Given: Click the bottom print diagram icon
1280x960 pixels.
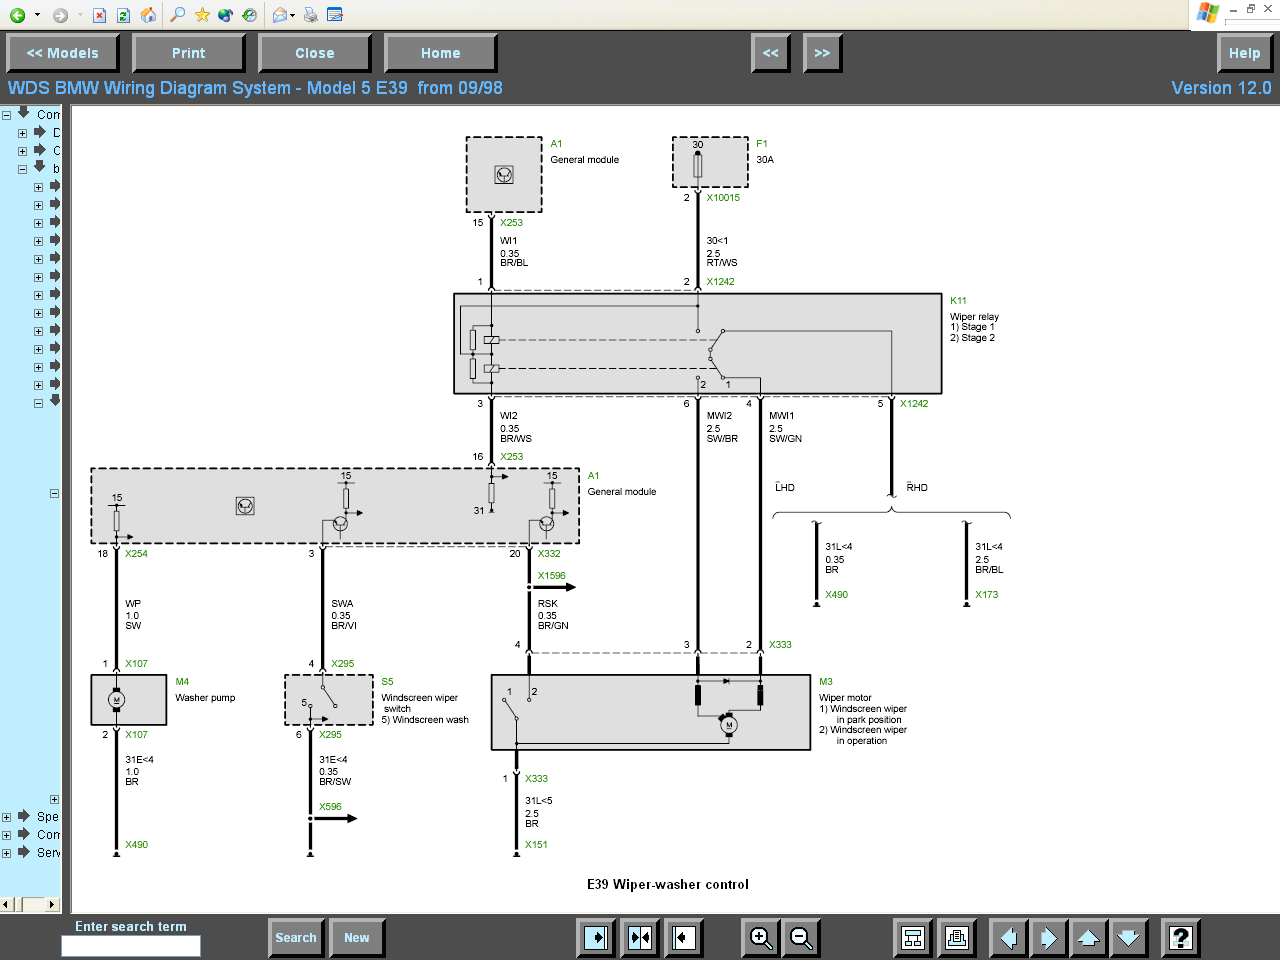Looking at the screenshot, I should [x=957, y=938].
